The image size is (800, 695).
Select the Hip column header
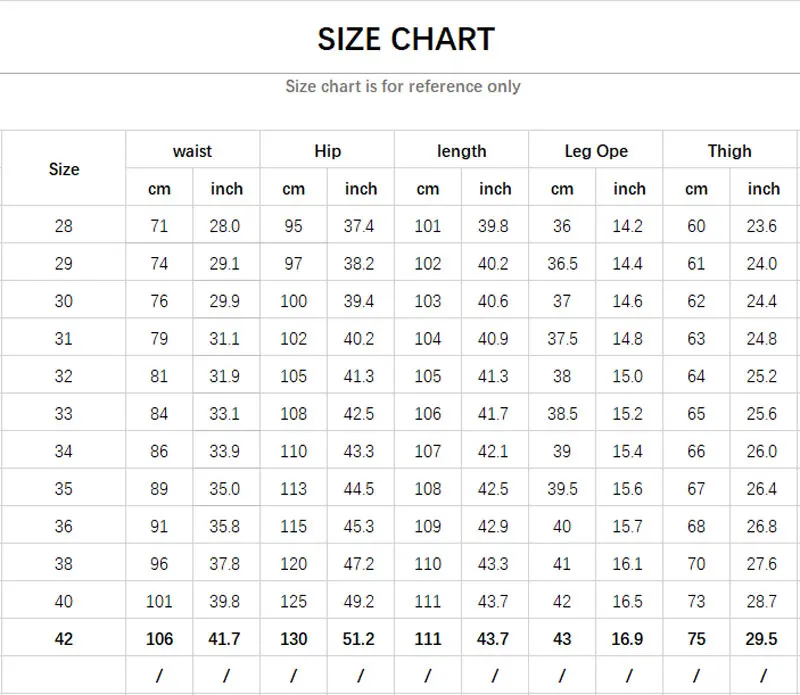(x=327, y=151)
